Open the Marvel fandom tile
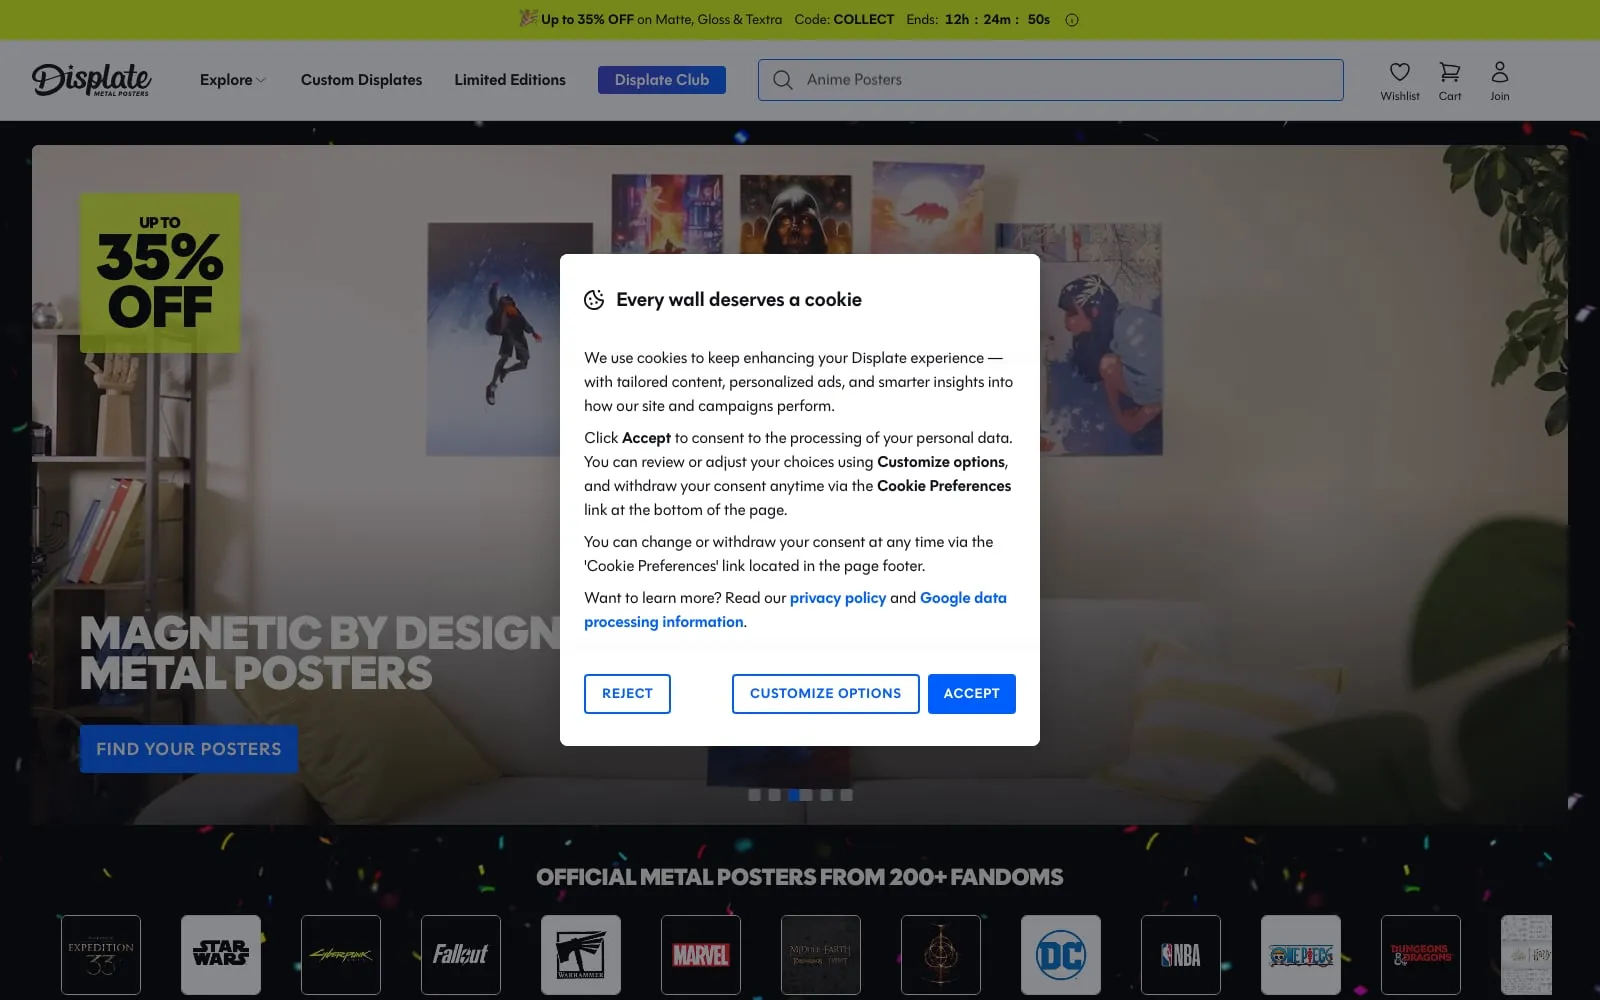This screenshot has height=1000, width=1600. (x=701, y=955)
